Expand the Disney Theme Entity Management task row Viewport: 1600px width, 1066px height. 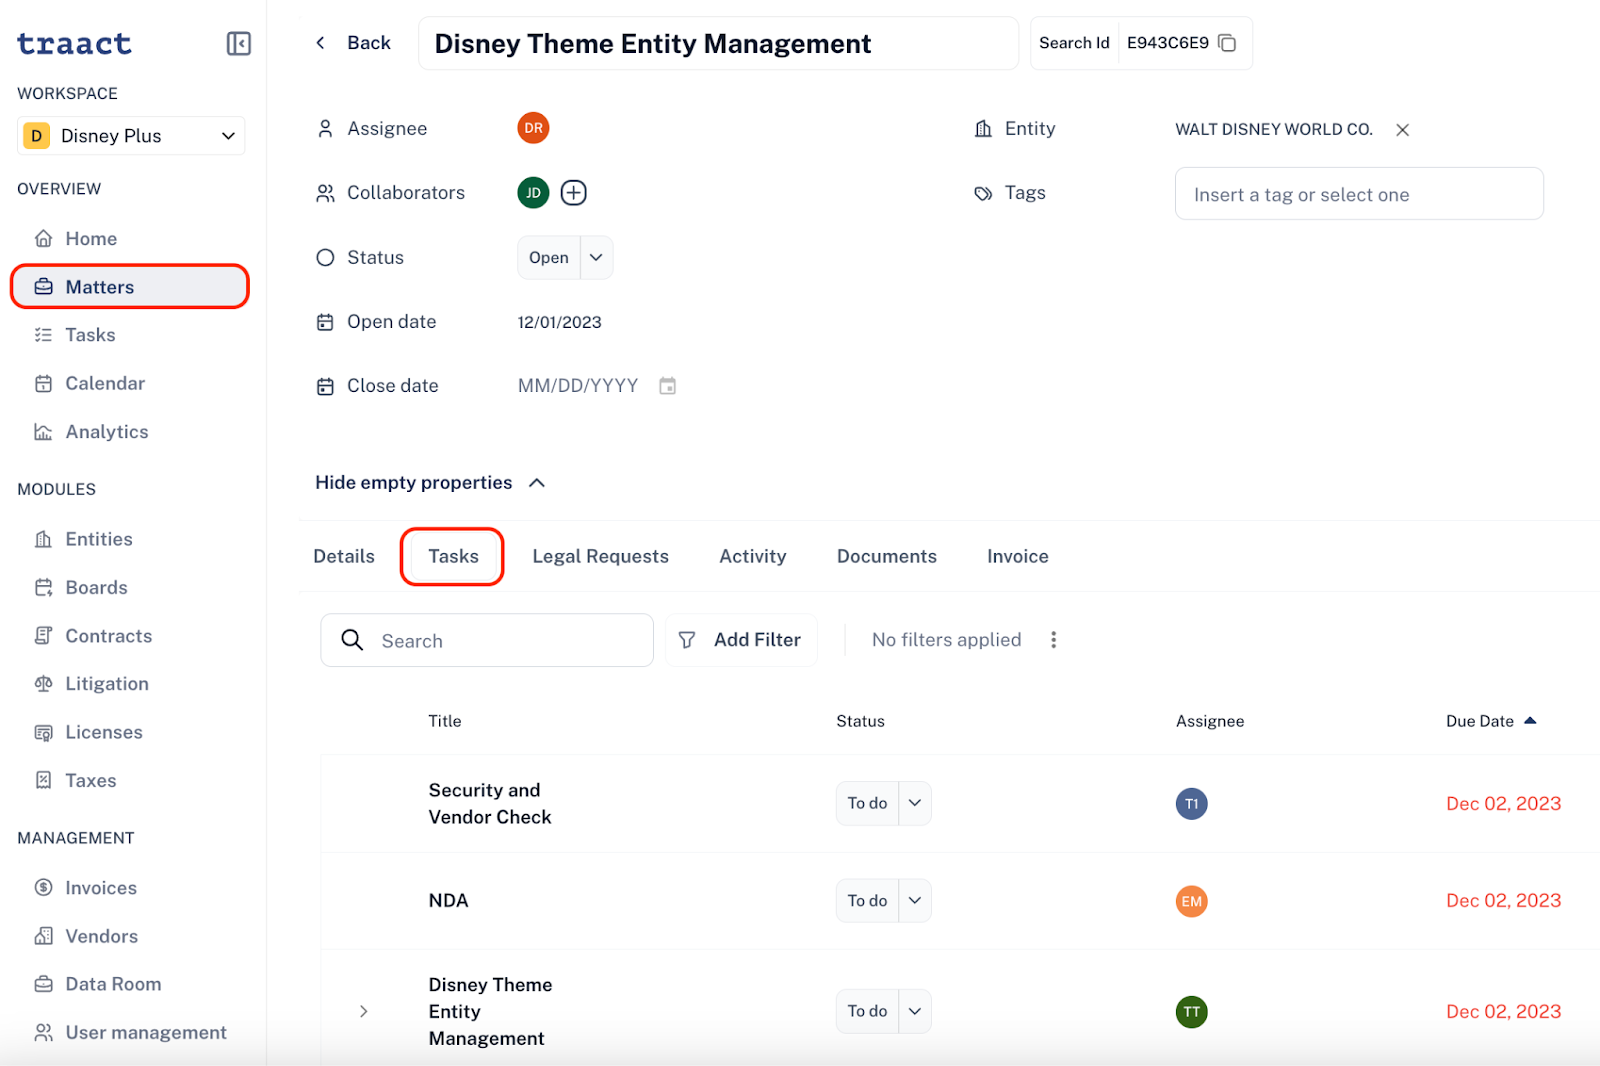pos(364,1011)
